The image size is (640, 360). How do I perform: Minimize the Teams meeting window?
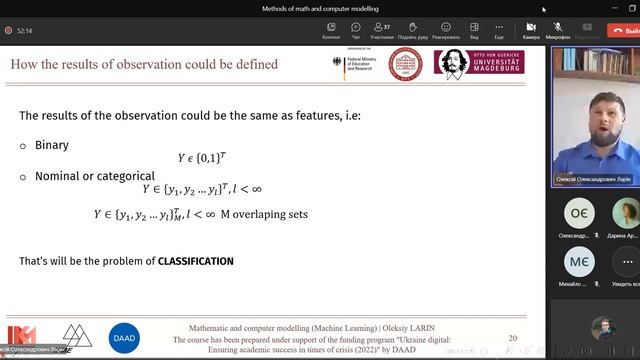(615, 8)
